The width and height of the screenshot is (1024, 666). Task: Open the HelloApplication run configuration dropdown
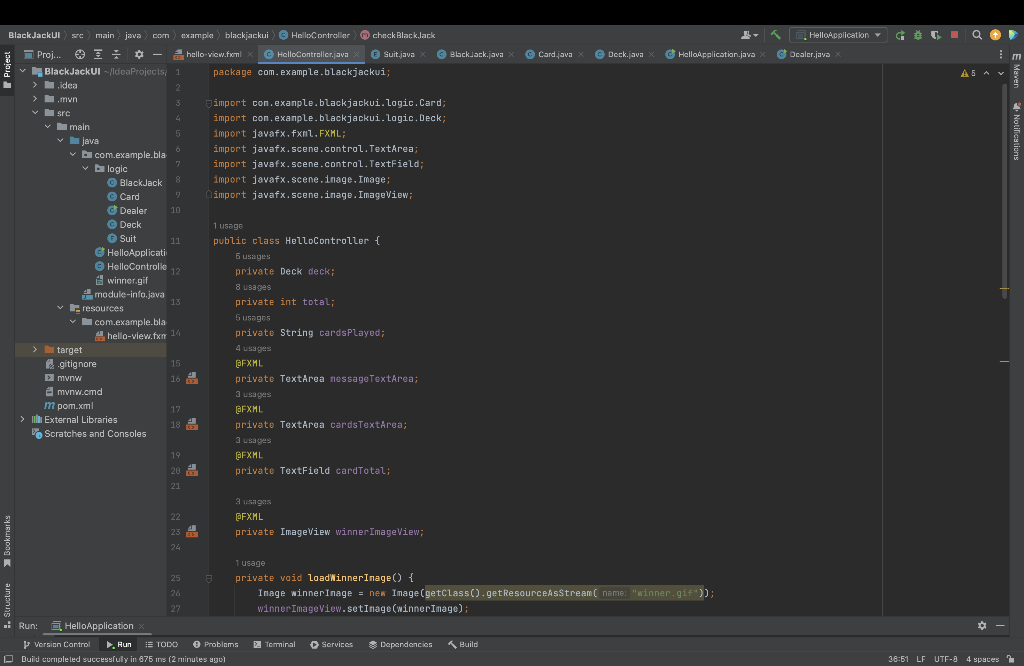coord(838,35)
